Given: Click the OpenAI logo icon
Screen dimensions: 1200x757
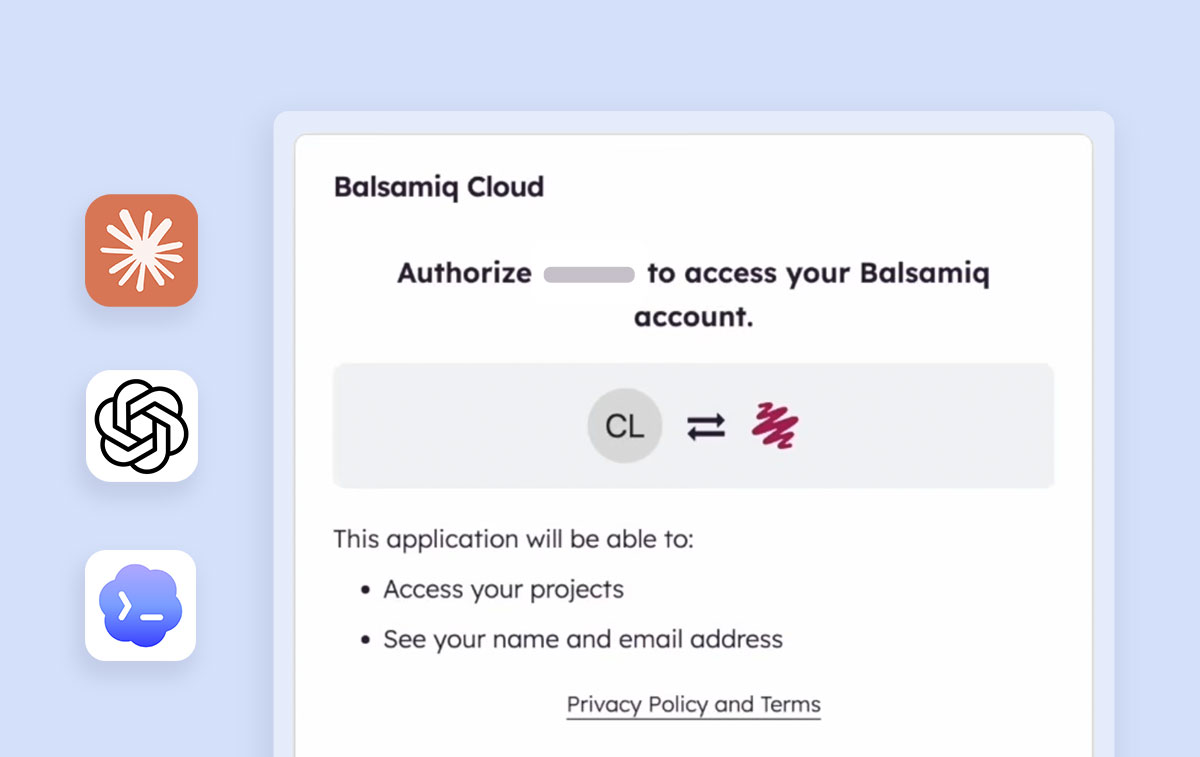Looking at the screenshot, I should 141,425.
